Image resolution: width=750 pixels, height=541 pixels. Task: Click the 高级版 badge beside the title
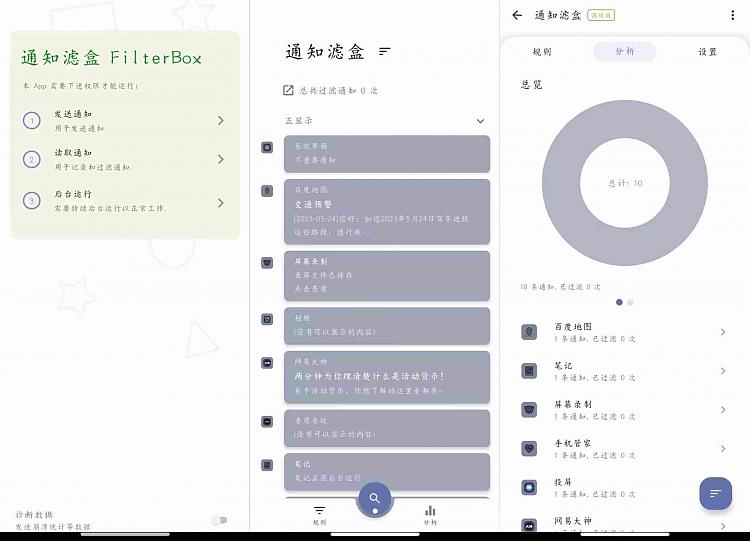[x=601, y=15]
